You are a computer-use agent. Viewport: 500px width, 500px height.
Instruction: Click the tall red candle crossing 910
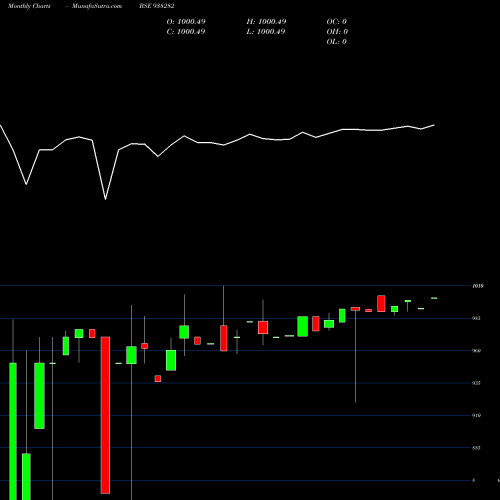(x=105, y=415)
